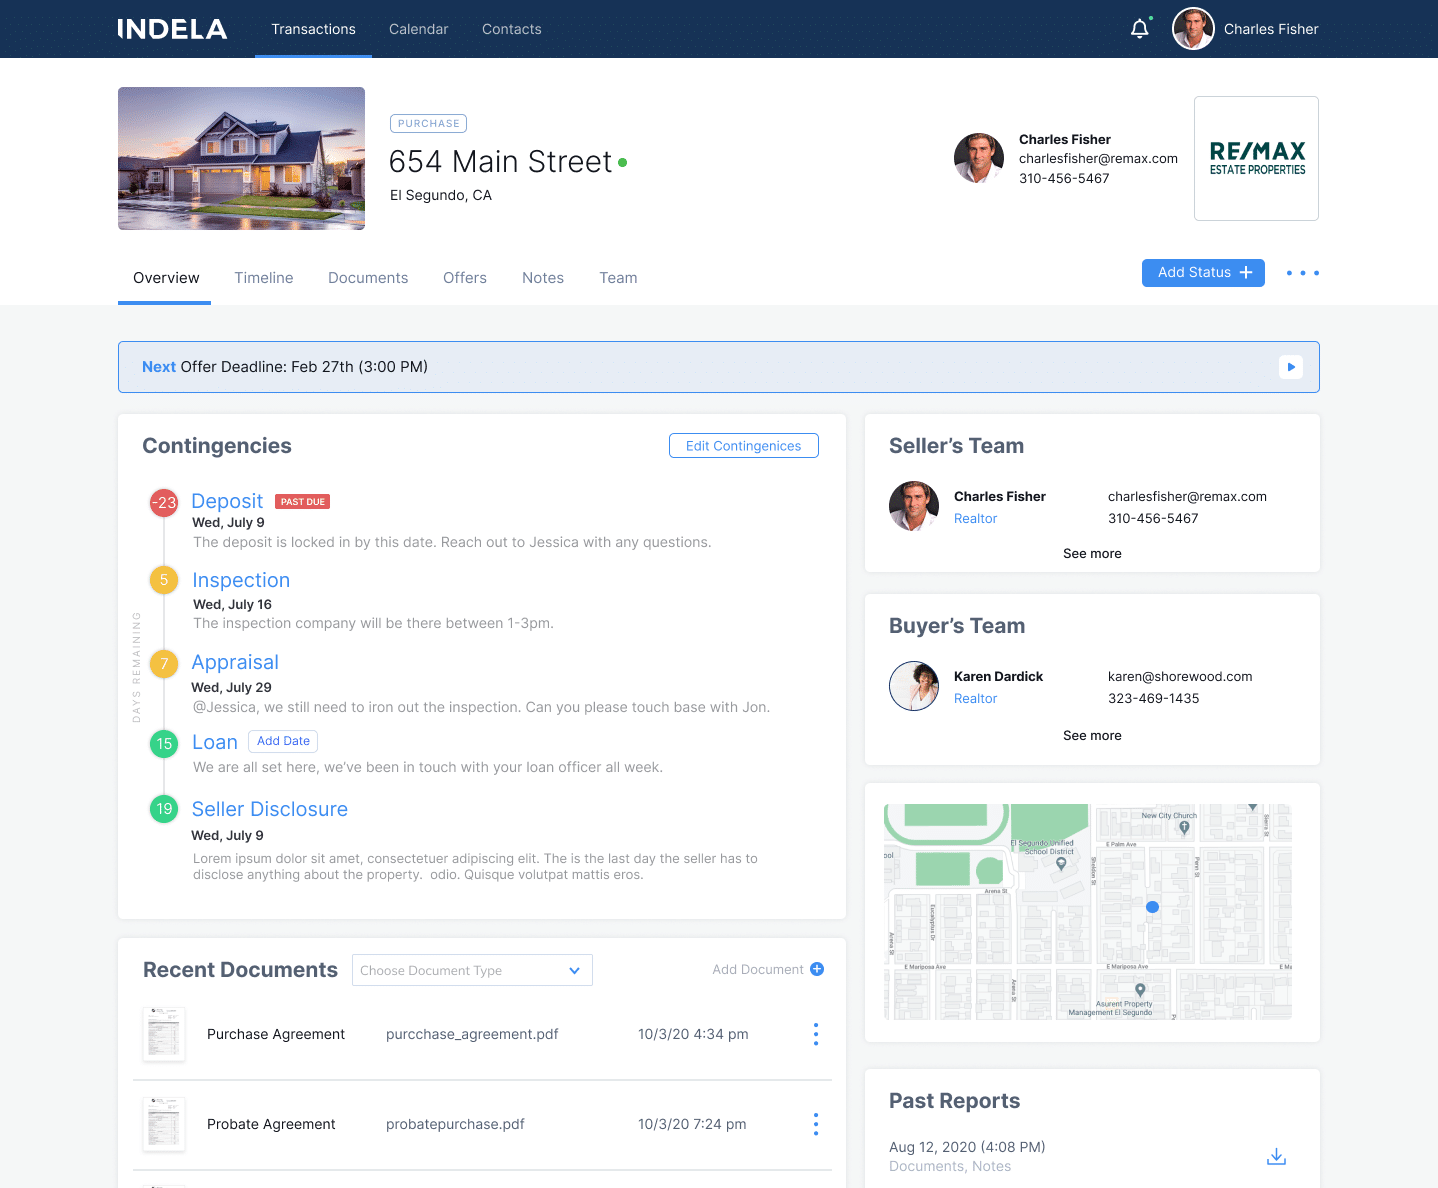Click the 15 days badge for Loan
This screenshot has height=1188, width=1438.
point(164,743)
